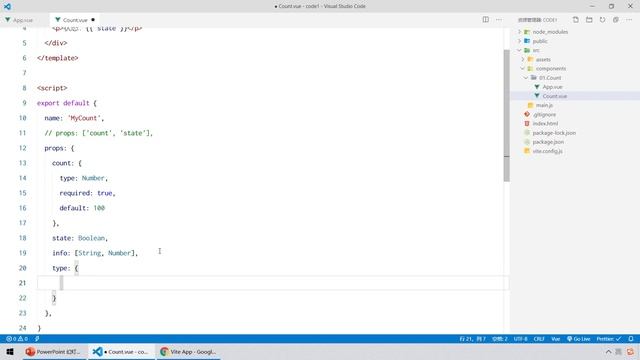This screenshot has width=640, height=360.
Task: Click 'required: true' on line 15
Action: click(86, 193)
